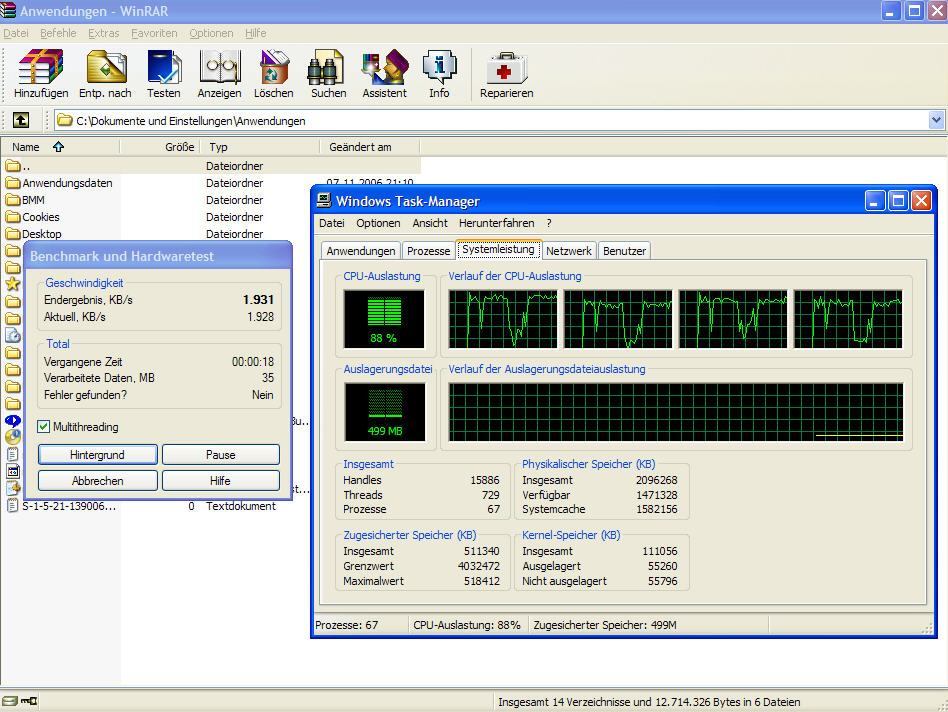Sort by Geändert am column header

pyautogui.click(x=369, y=147)
